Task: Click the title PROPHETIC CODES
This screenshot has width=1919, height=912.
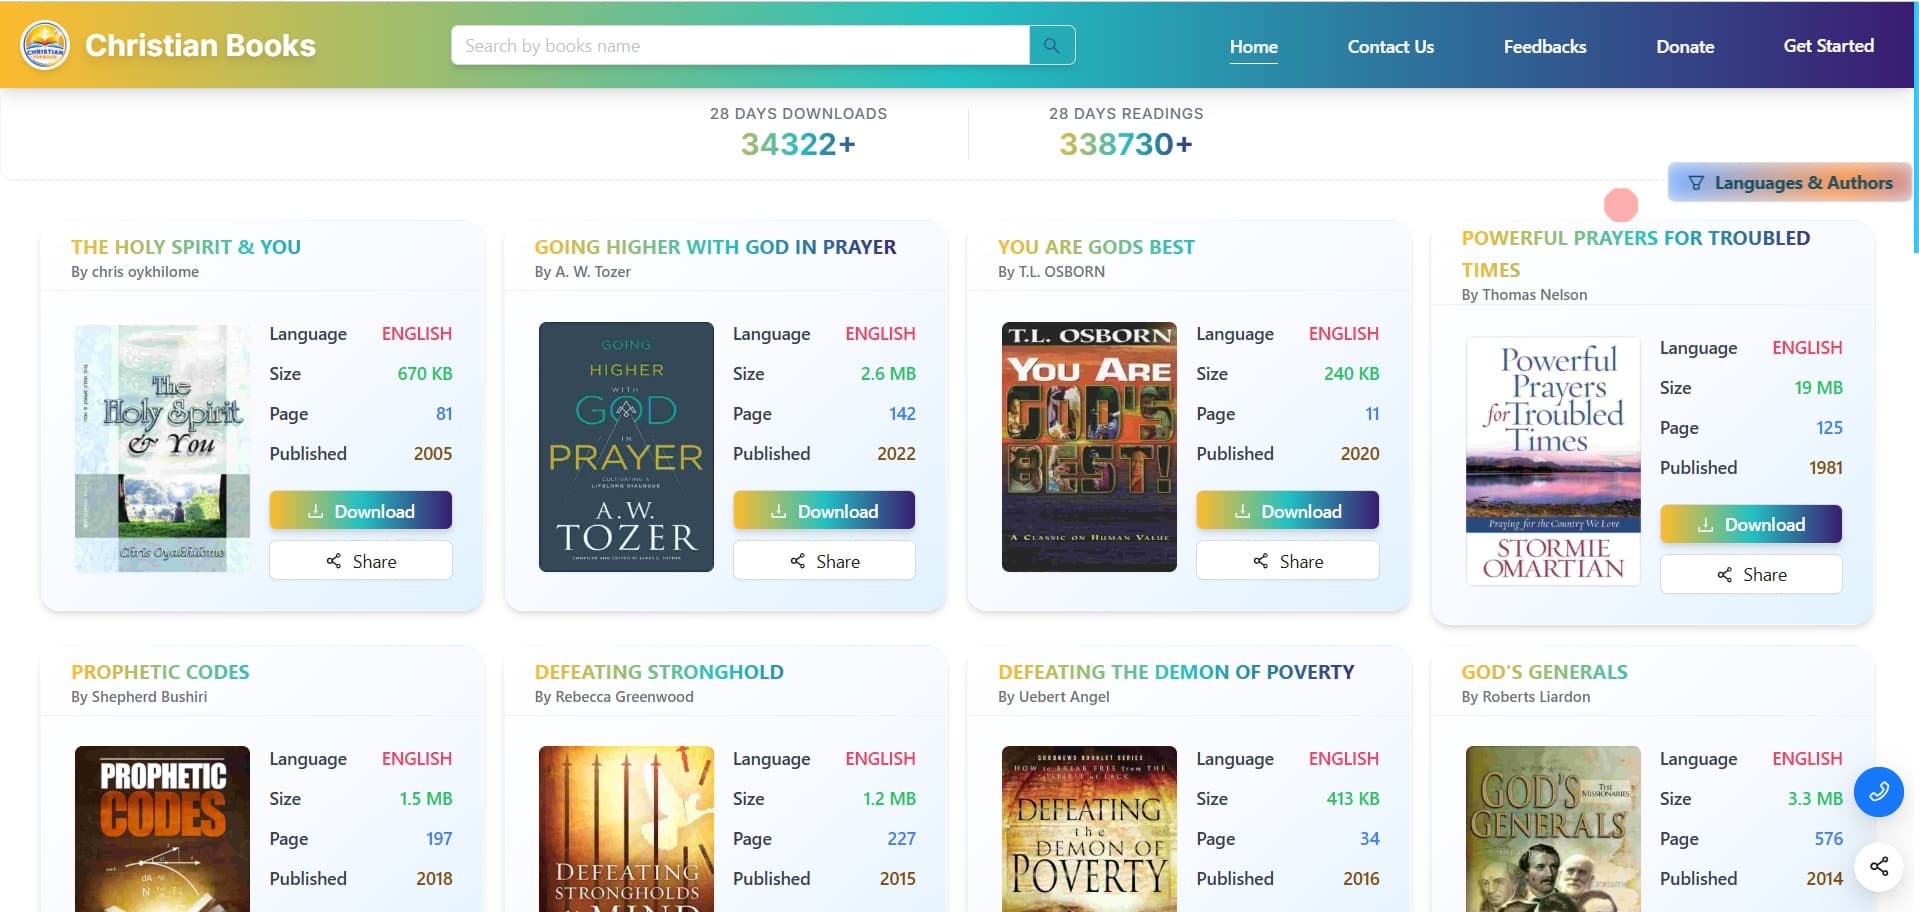Action: (160, 672)
